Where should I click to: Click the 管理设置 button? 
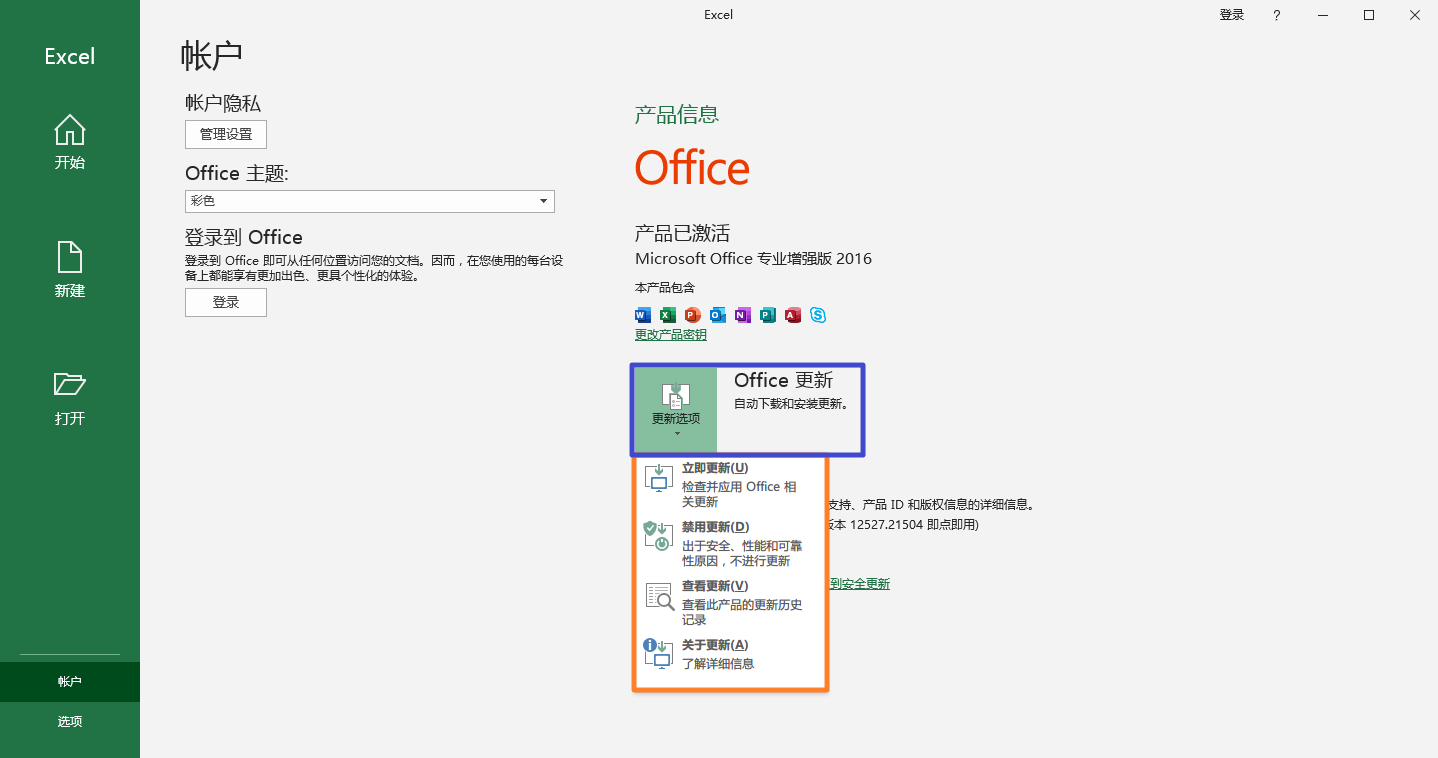pyautogui.click(x=226, y=134)
